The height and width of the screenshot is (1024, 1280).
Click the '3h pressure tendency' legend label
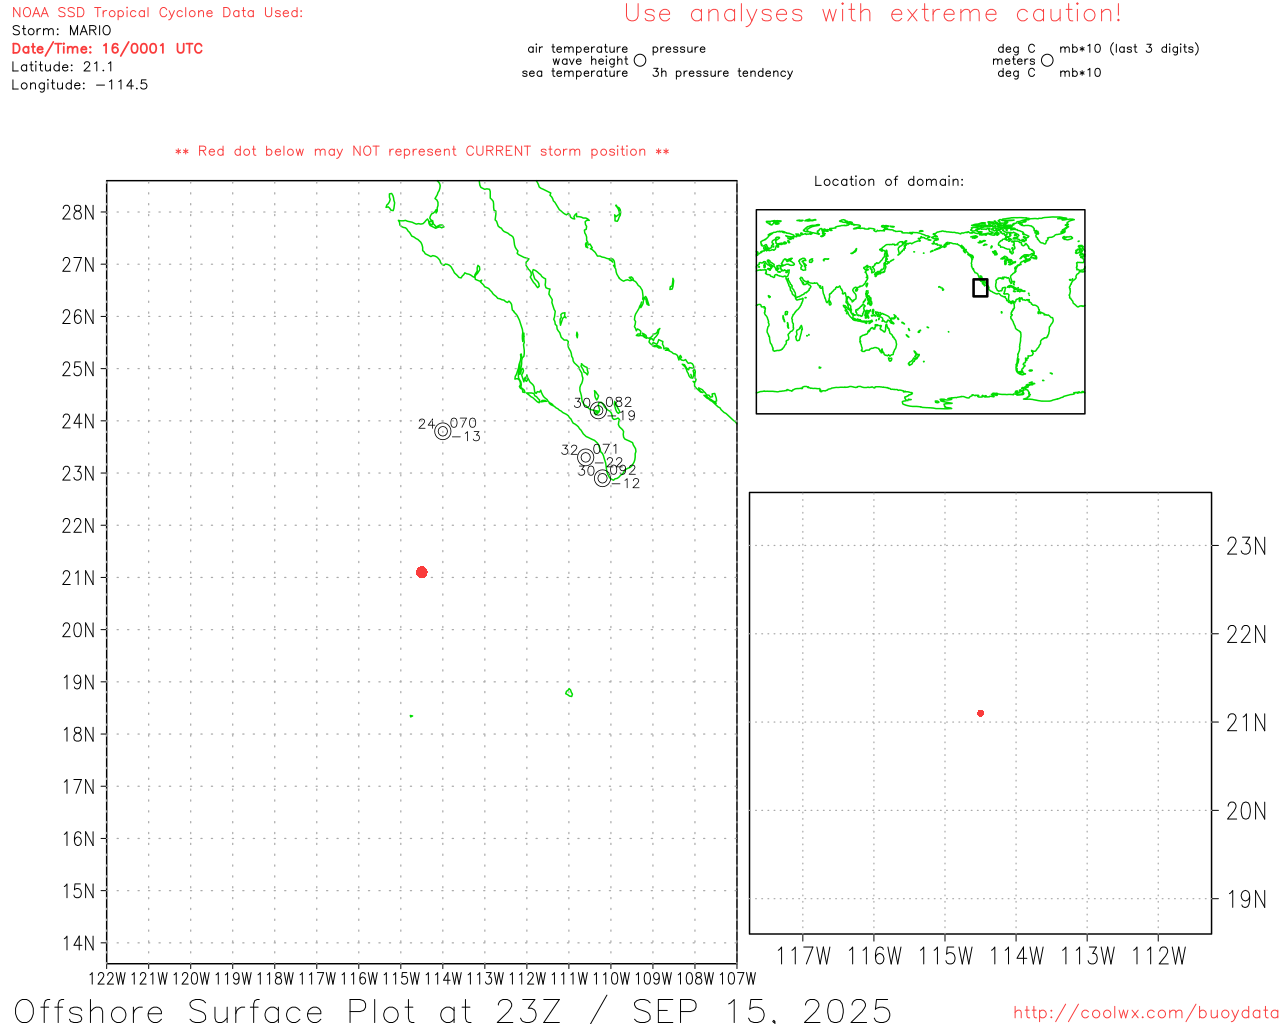pos(722,73)
